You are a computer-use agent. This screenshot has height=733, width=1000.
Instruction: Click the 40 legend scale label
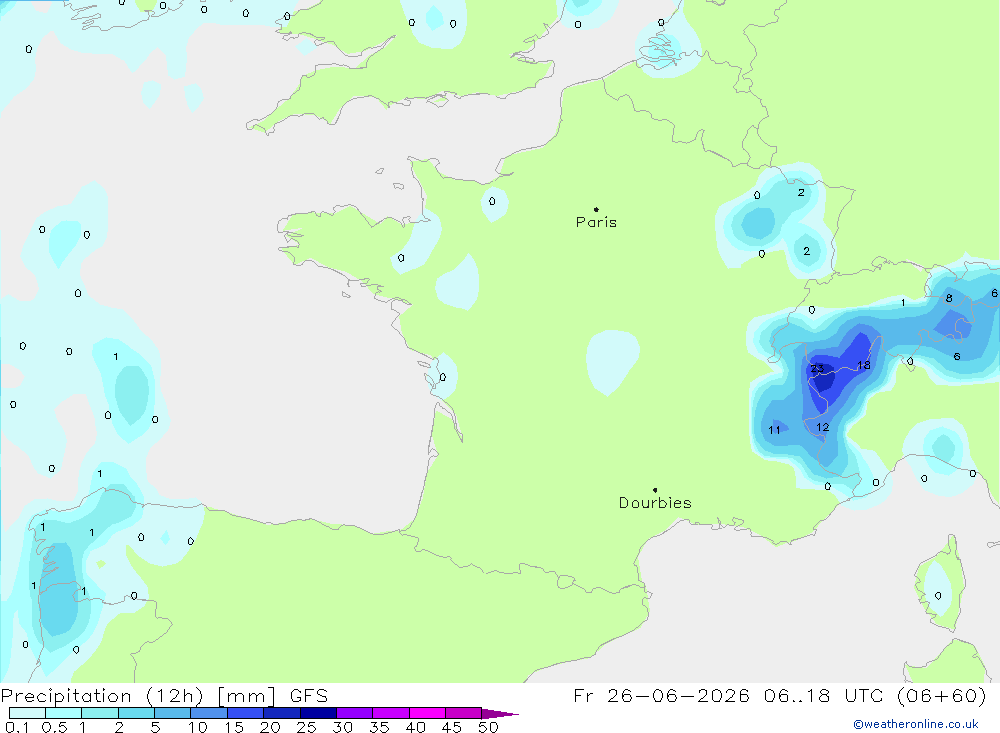click(x=415, y=727)
